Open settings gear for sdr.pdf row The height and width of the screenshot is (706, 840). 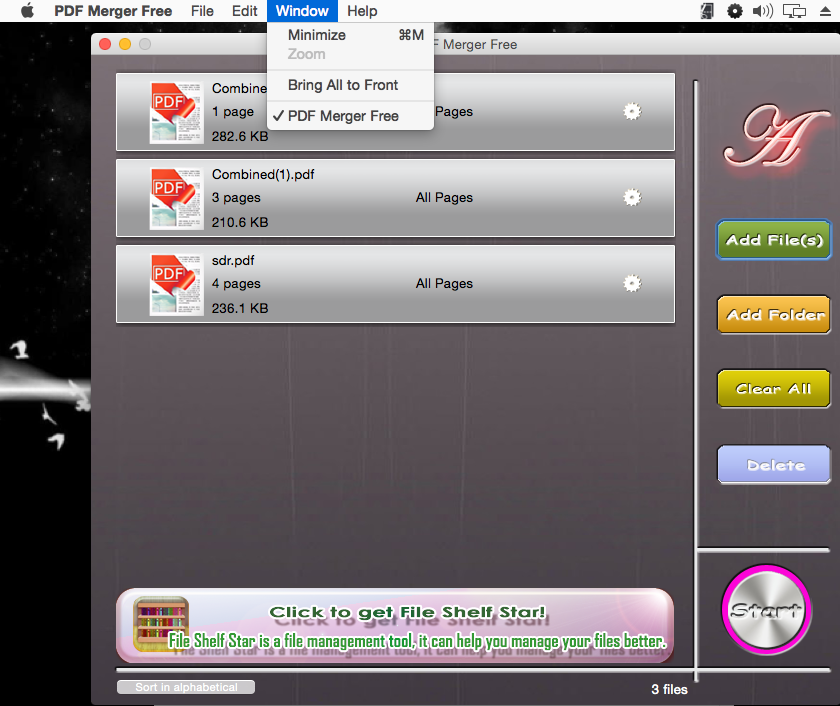[x=632, y=283]
